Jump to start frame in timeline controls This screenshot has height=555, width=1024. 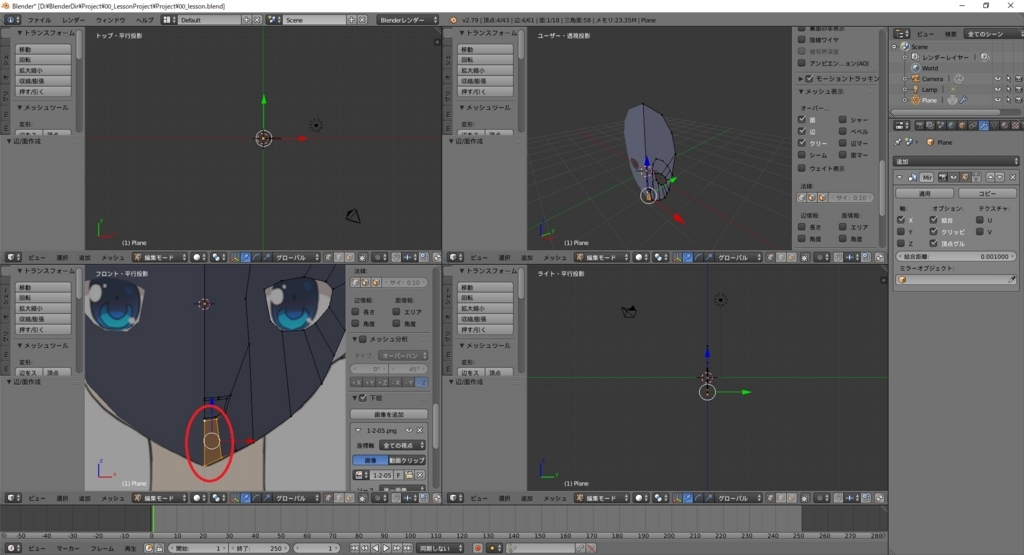[x=355, y=548]
